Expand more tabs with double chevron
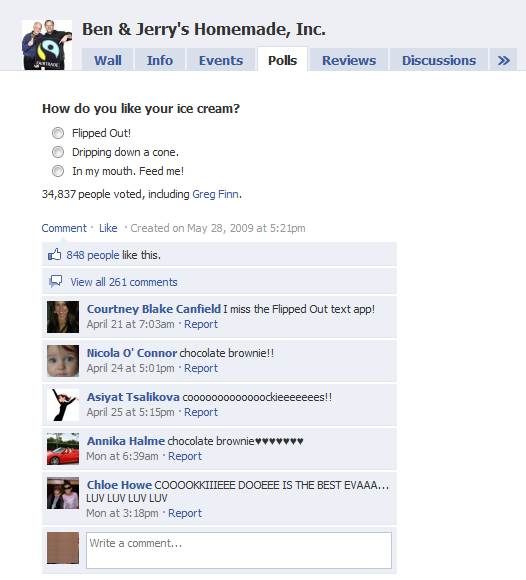This screenshot has width=526, height=580. tap(503, 60)
